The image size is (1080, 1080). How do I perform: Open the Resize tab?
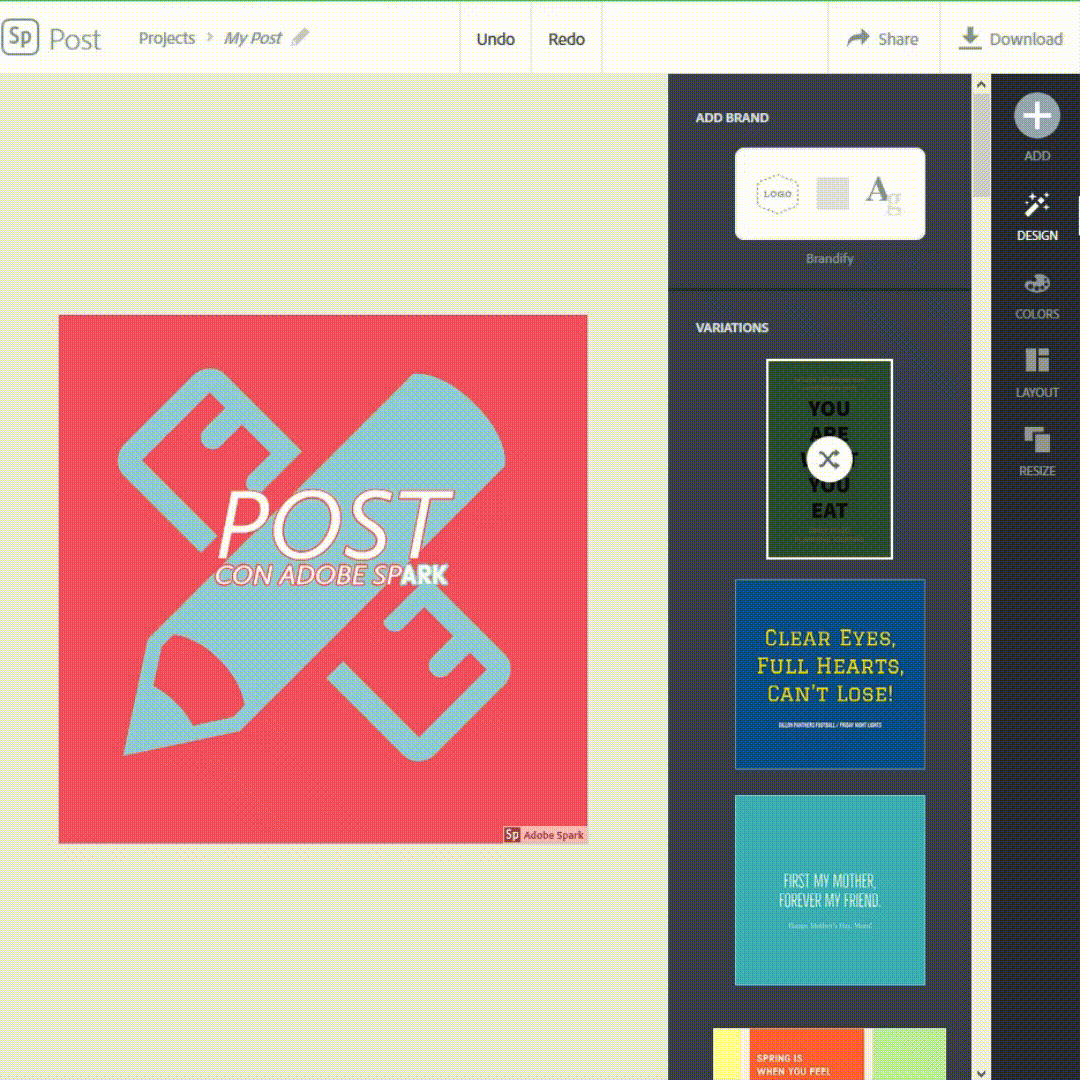pos(1037,452)
